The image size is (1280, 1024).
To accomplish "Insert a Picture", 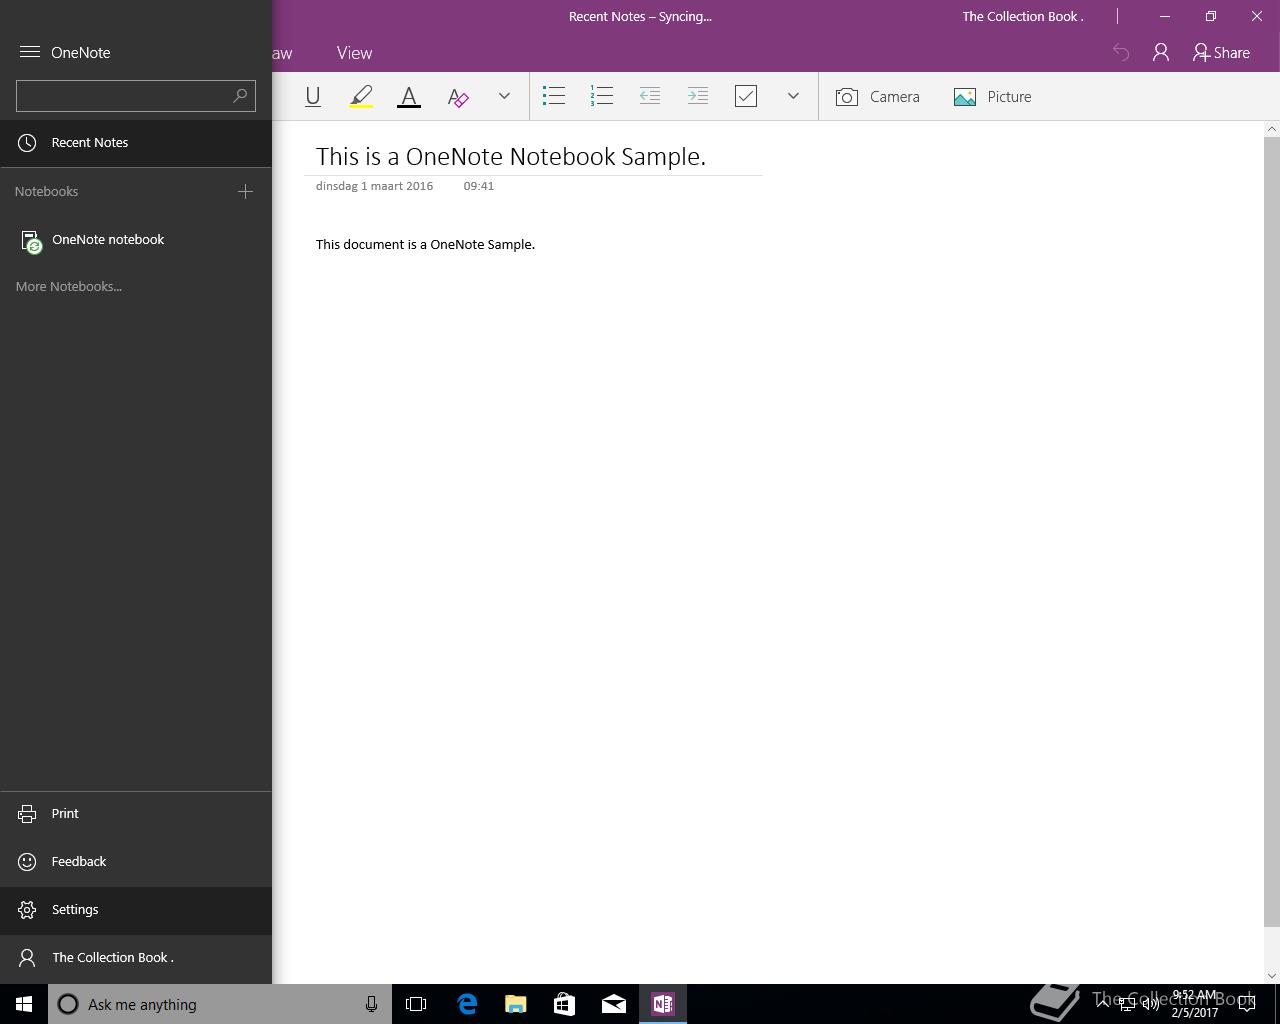I will tap(992, 97).
